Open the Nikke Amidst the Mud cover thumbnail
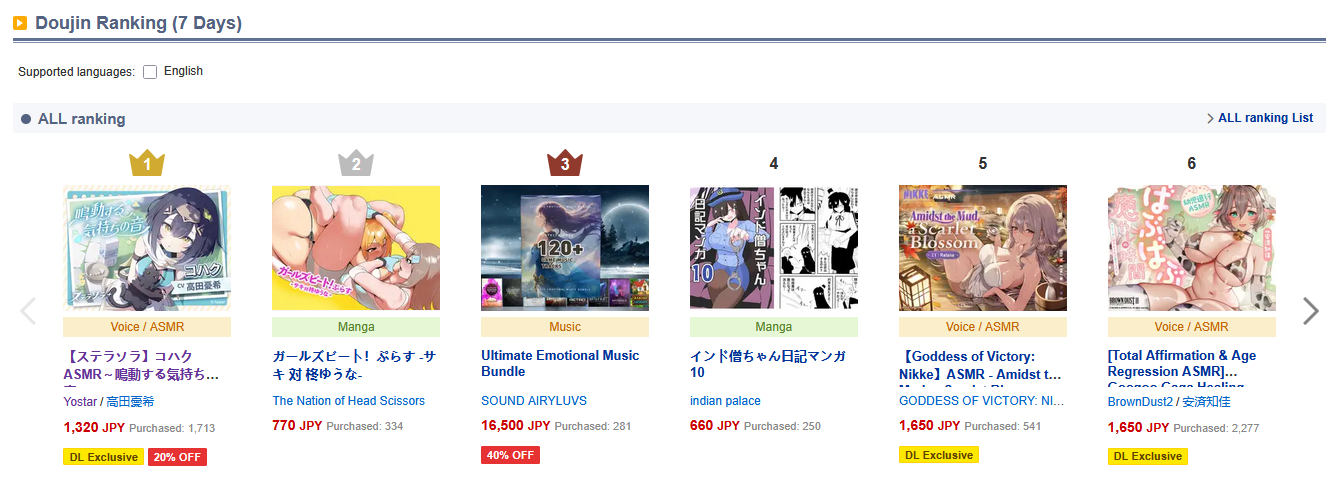The image size is (1336, 493). [x=983, y=248]
